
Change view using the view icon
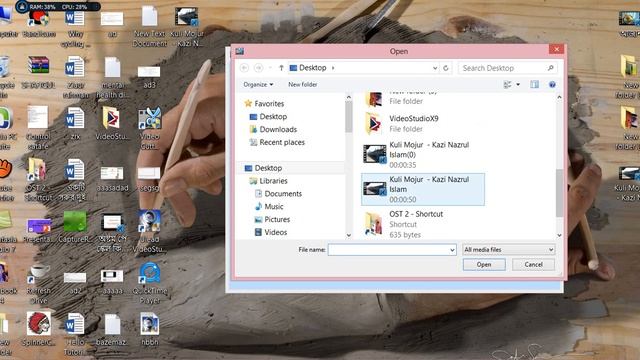(508, 84)
